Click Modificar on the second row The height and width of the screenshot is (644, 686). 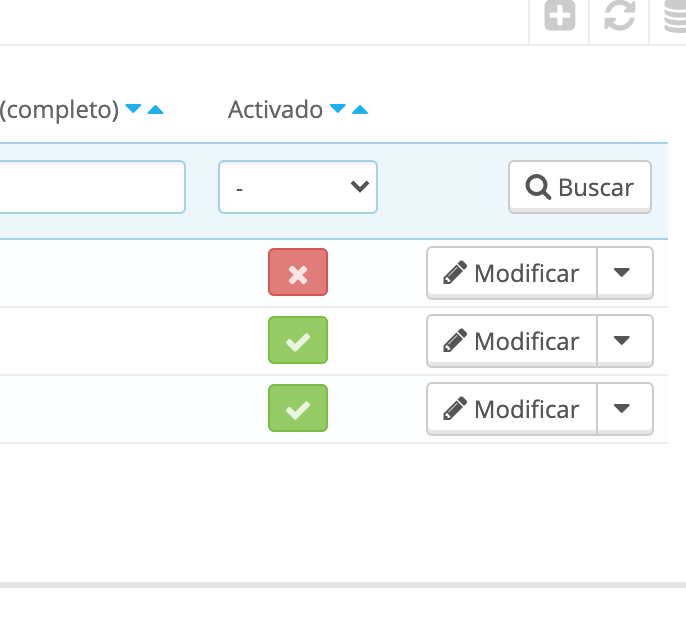coord(512,341)
